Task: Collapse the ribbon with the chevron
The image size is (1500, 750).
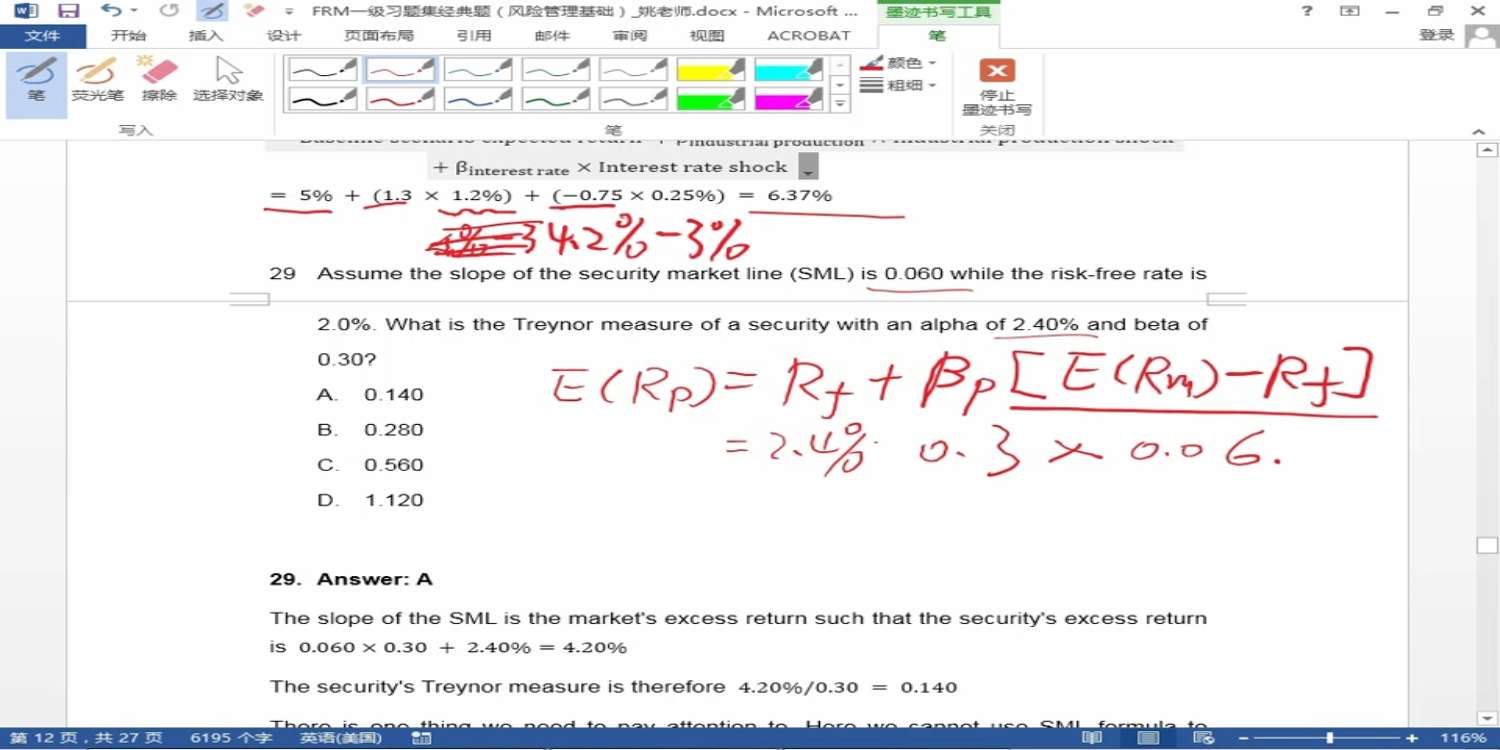Action: pyautogui.click(x=1479, y=132)
